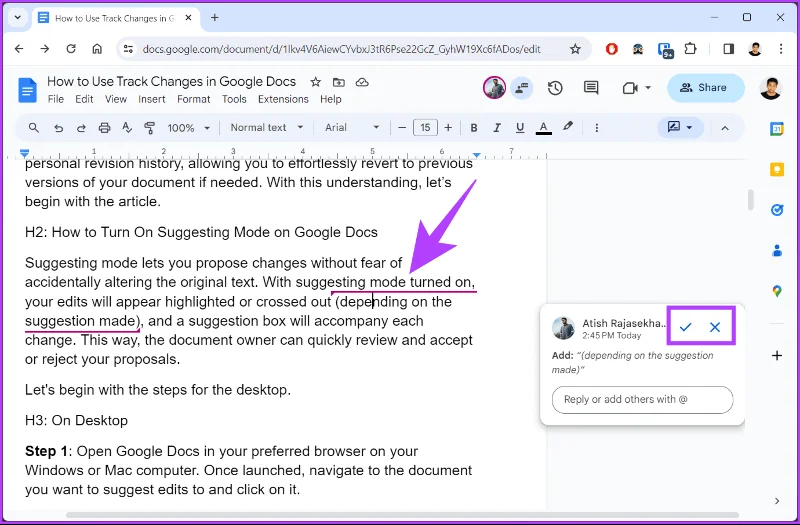Bookmark this page with the star

575,49
